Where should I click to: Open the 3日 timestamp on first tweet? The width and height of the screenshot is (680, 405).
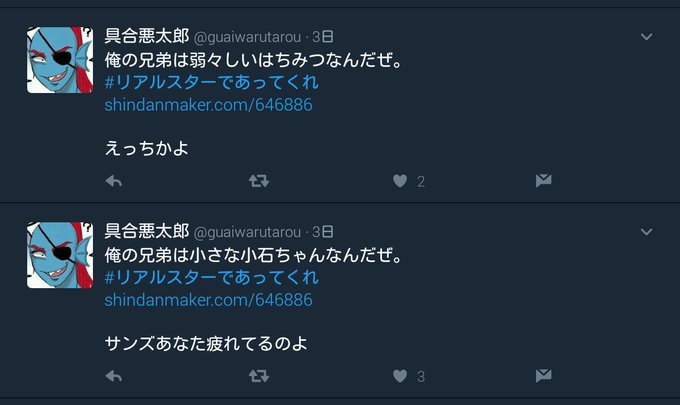pyautogui.click(x=323, y=37)
